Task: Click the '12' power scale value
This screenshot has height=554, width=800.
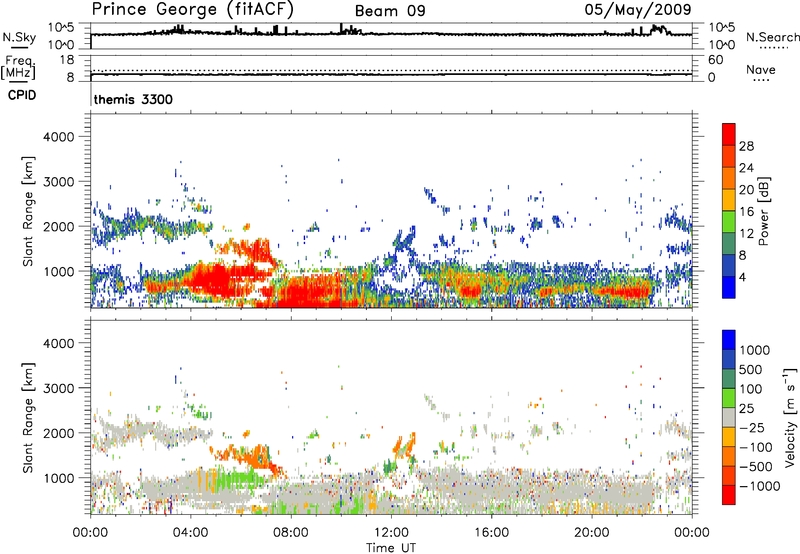Action: [x=746, y=234]
